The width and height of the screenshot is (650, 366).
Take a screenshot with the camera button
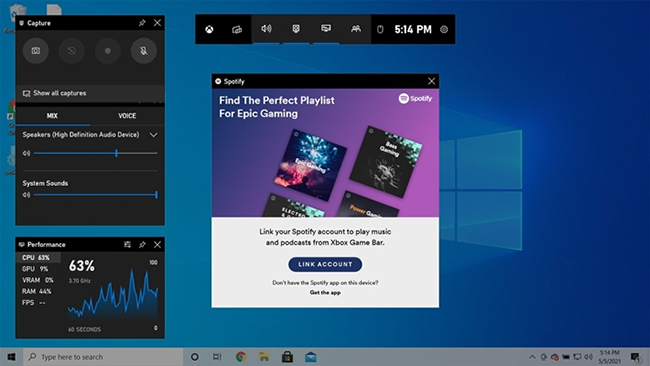click(x=36, y=51)
